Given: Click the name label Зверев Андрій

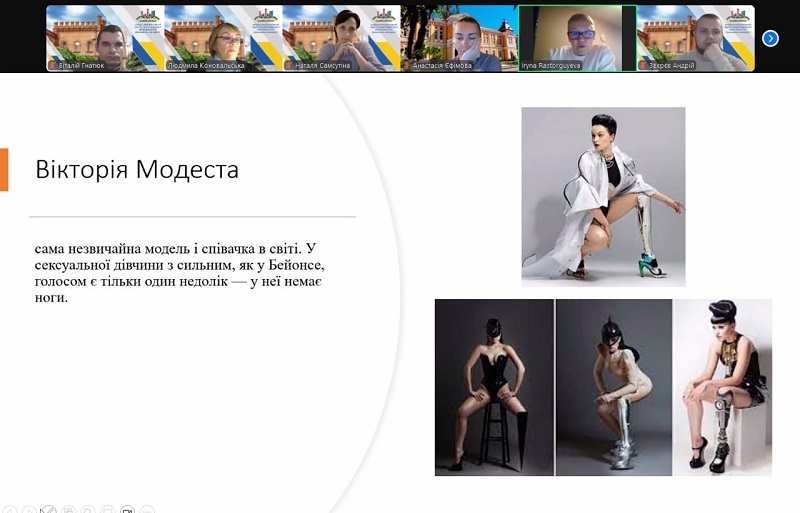Looking at the screenshot, I should coord(672,66).
